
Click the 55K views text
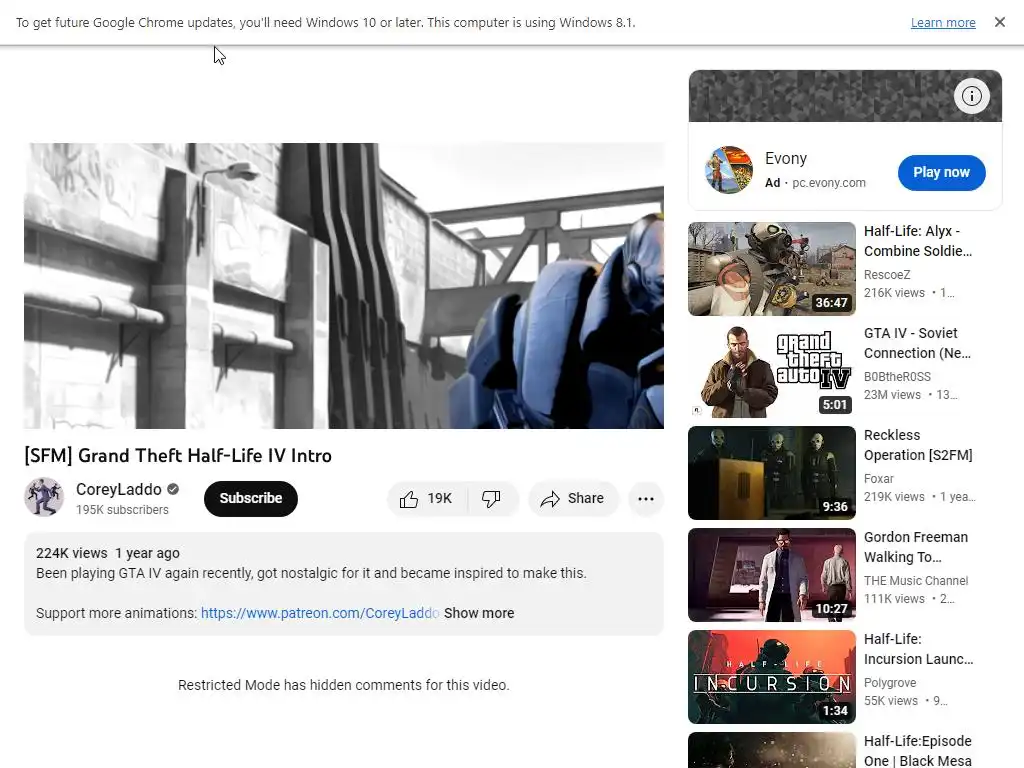pyautogui.click(x=891, y=700)
